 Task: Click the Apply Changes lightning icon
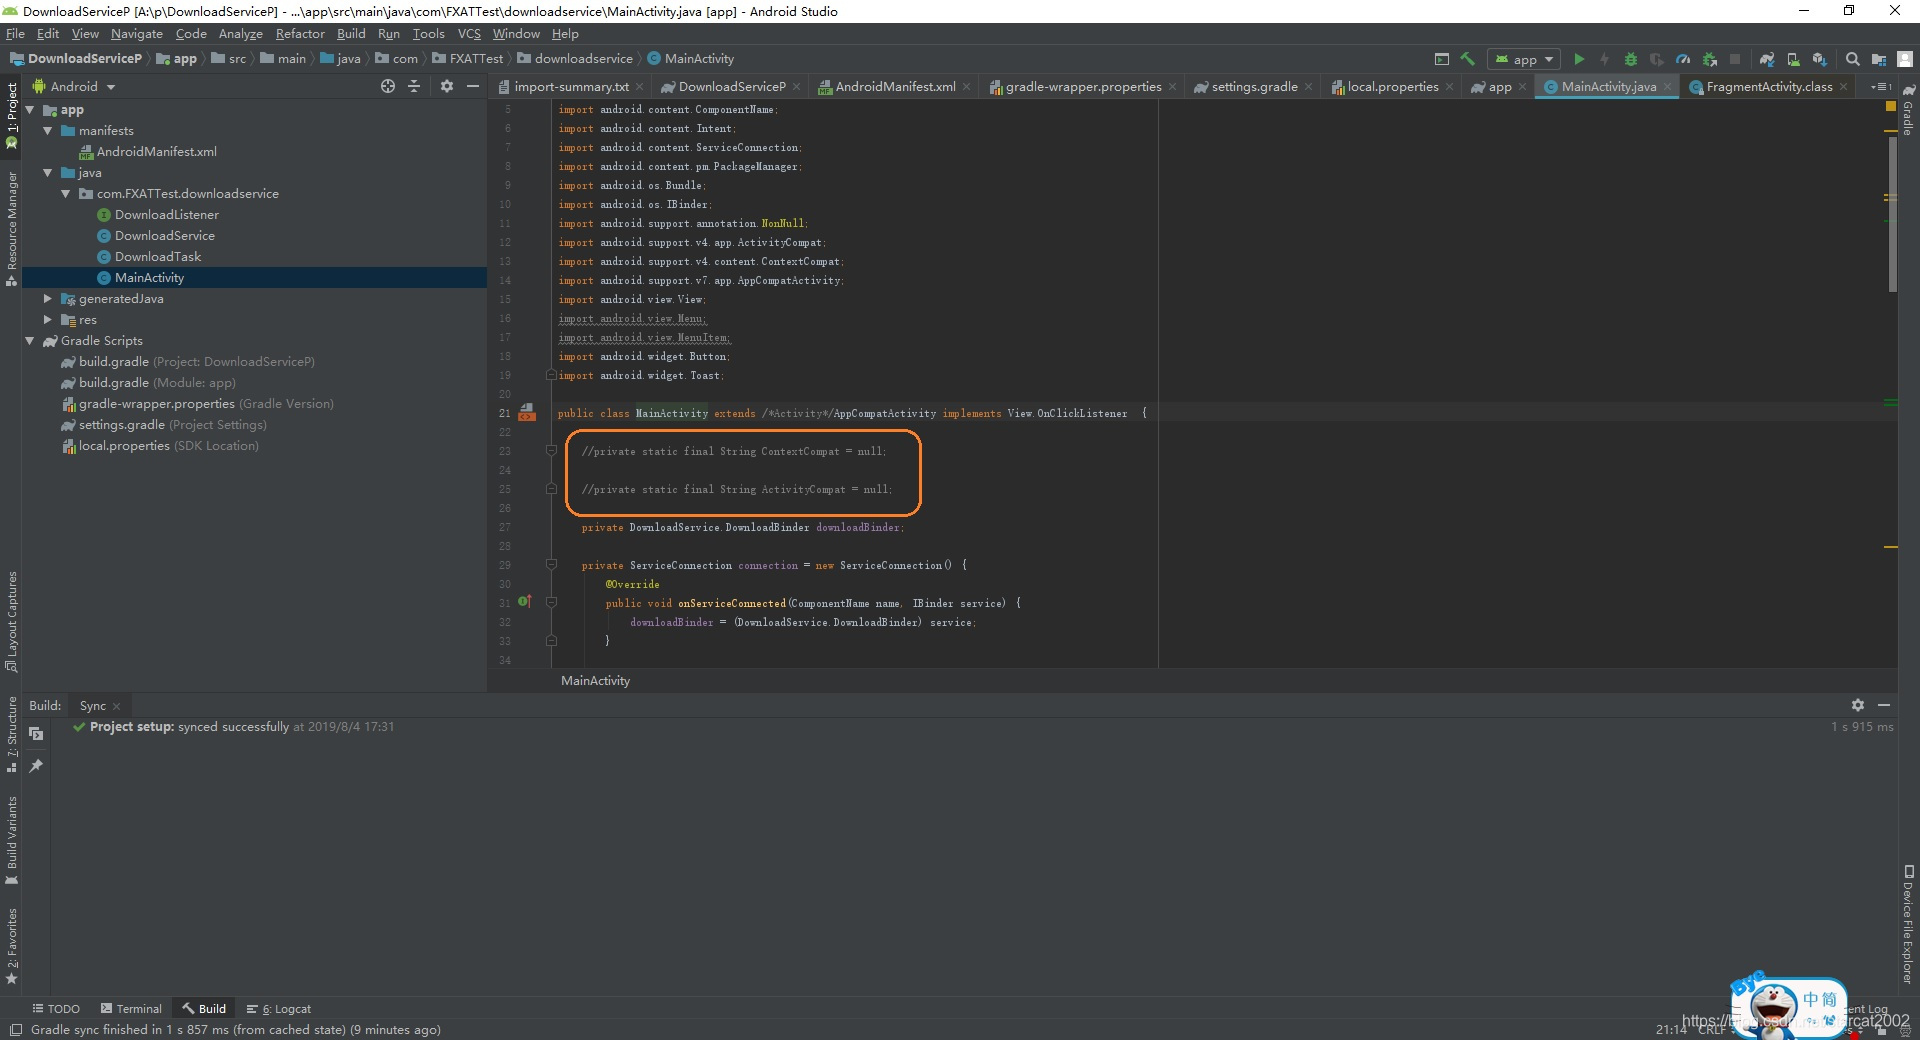click(x=1604, y=59)
